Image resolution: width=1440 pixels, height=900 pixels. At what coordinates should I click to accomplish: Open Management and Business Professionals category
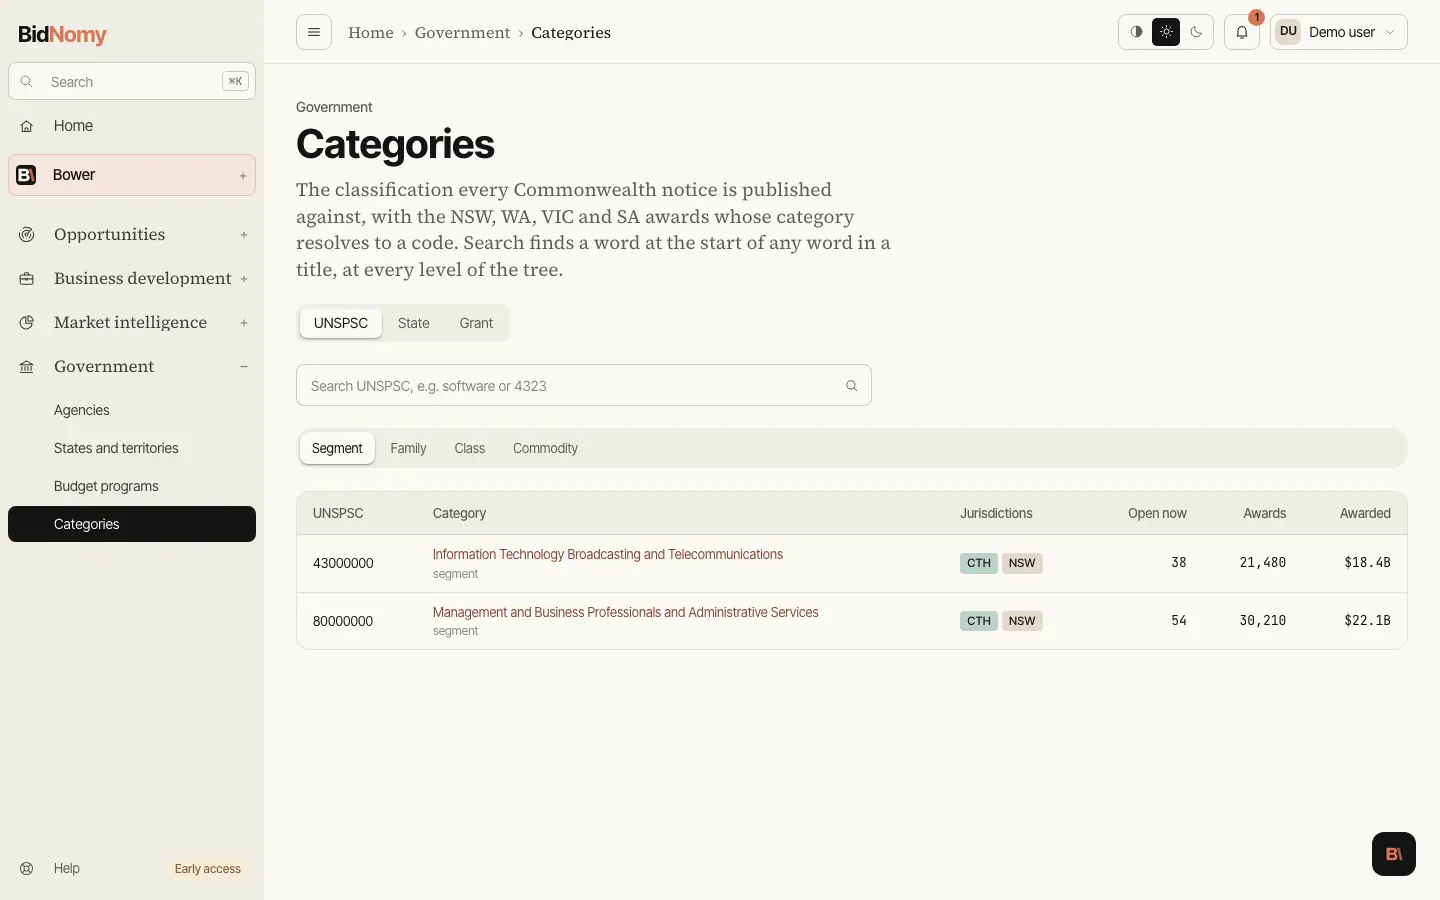point(626,612)
